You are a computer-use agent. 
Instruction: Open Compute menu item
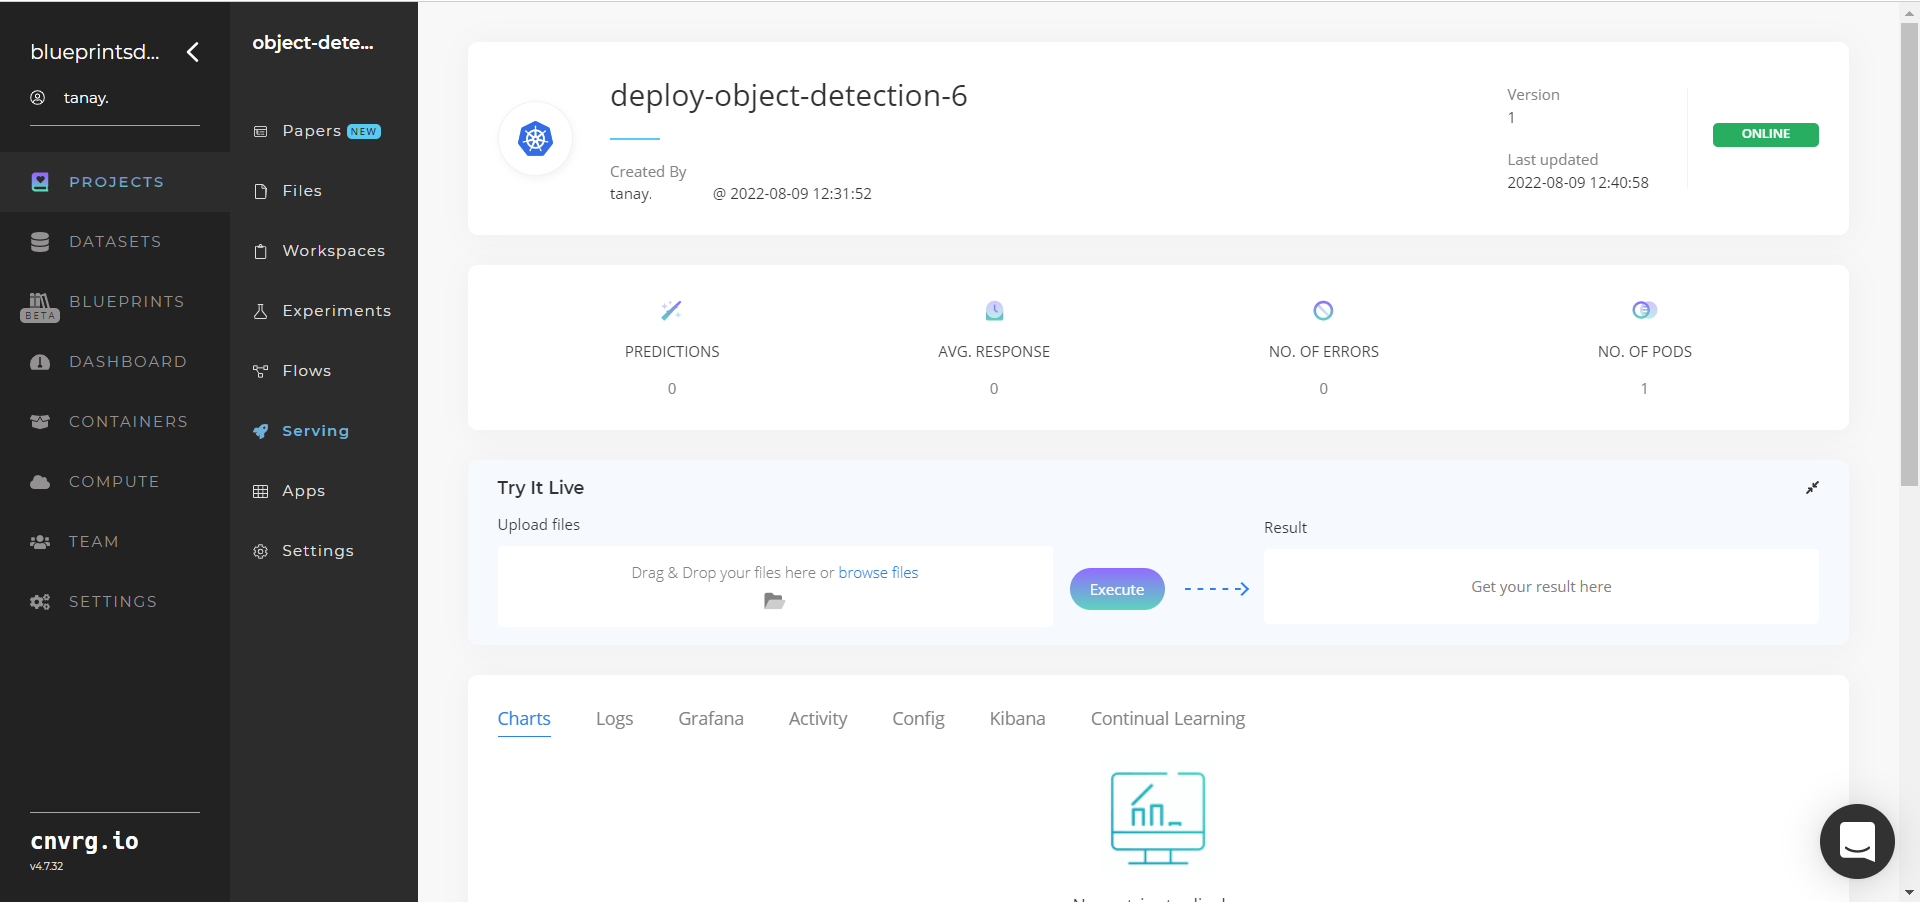coord(114,482)
